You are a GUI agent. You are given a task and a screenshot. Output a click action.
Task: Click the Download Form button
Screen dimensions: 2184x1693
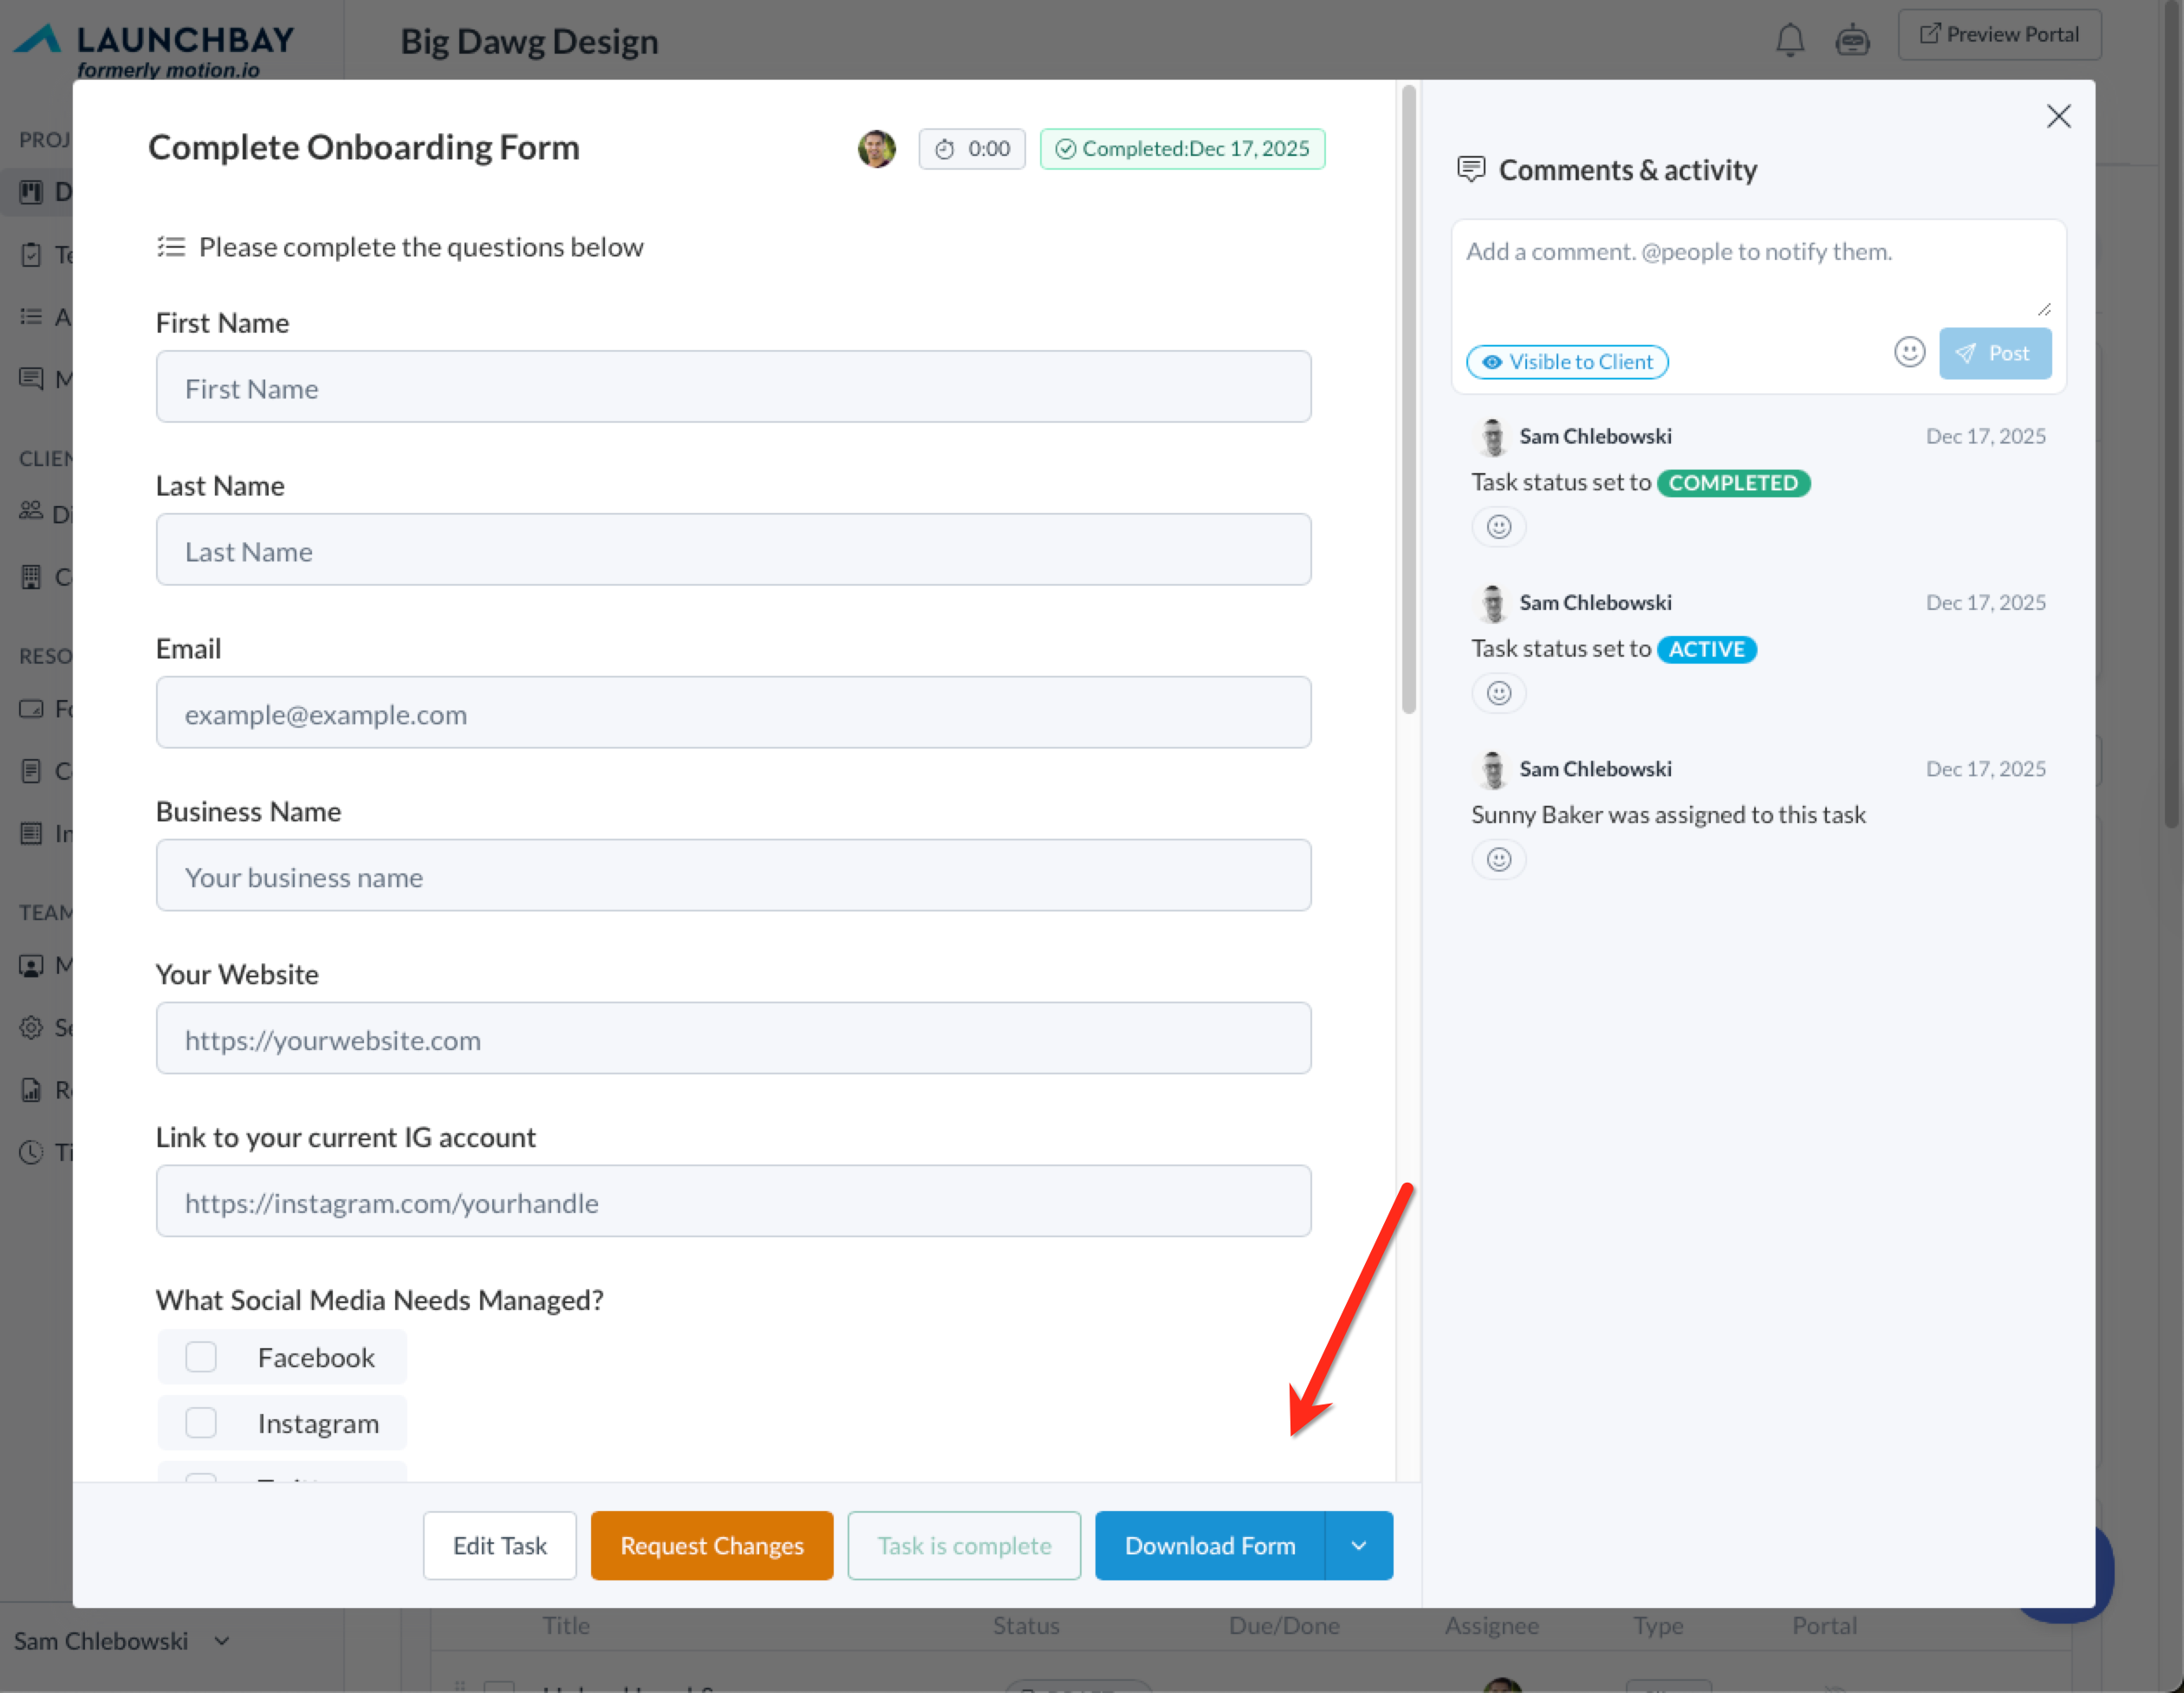[x=1209, y=1545]
